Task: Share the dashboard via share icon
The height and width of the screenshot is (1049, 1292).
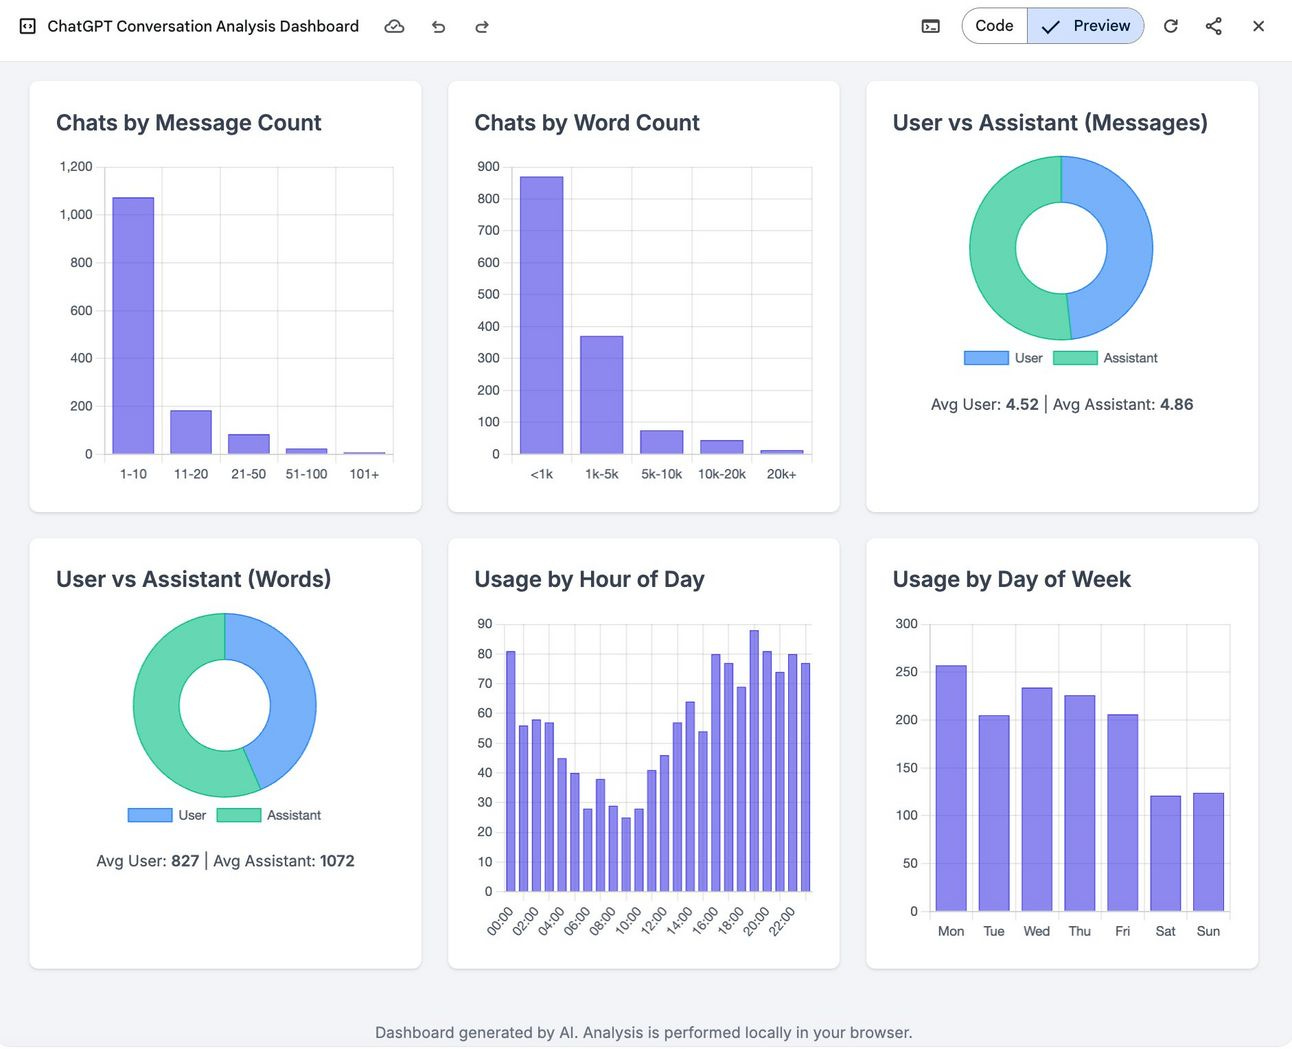Action: tap(1214, 26)
